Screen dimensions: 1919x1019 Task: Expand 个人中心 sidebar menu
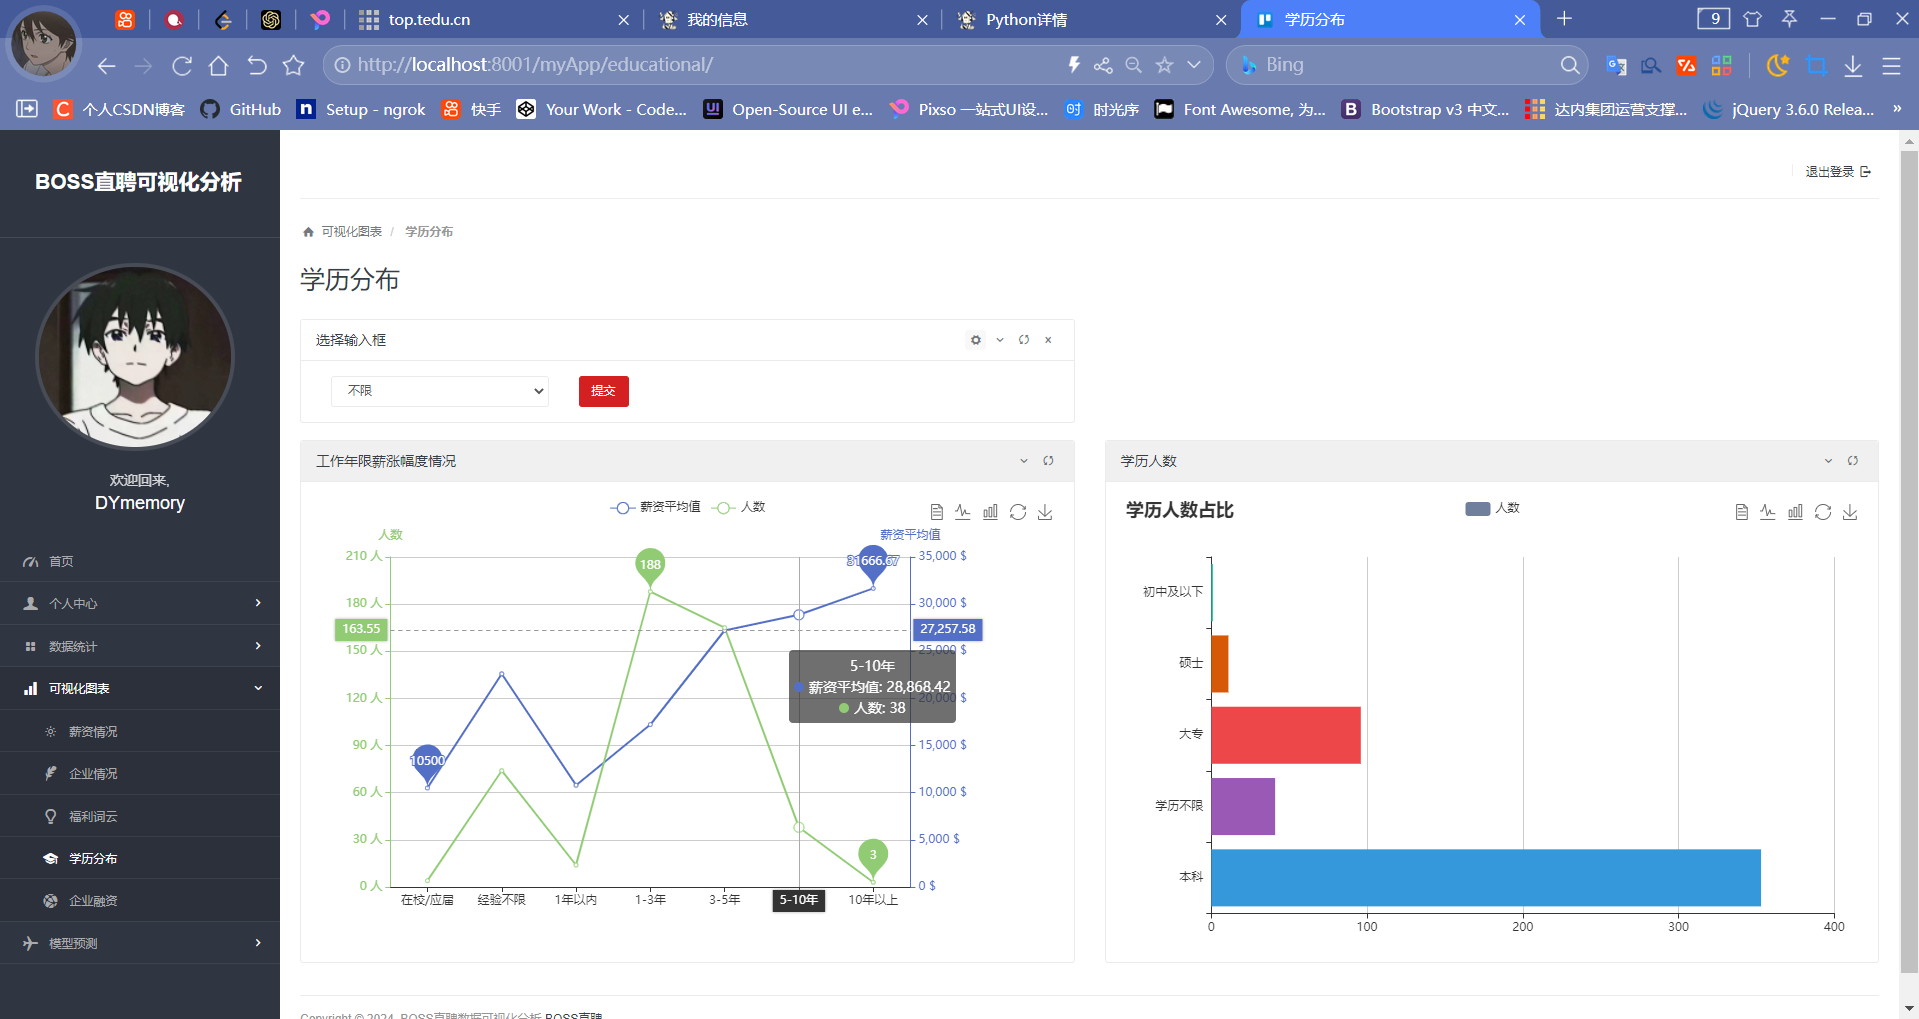pyautogui.click(x=140, y=604)
